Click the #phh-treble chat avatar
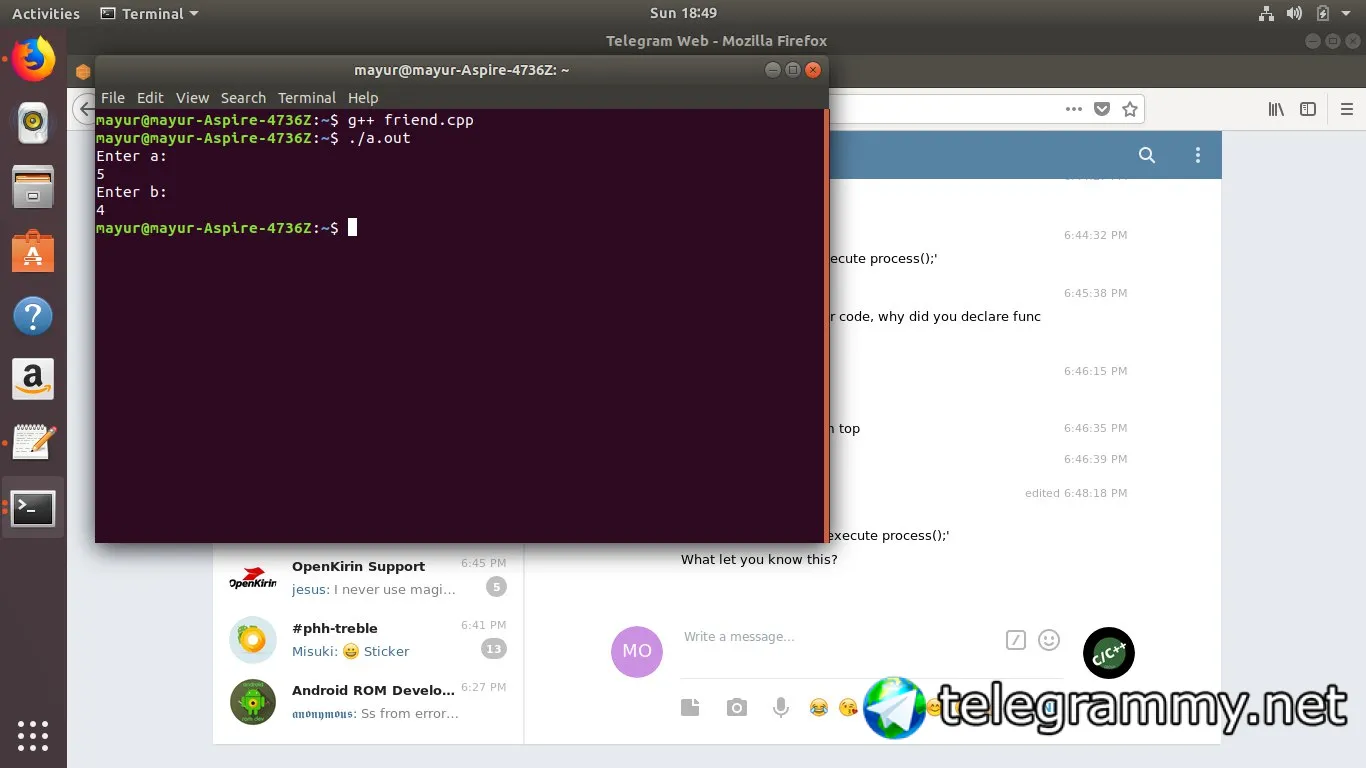 tap(253, 640)
